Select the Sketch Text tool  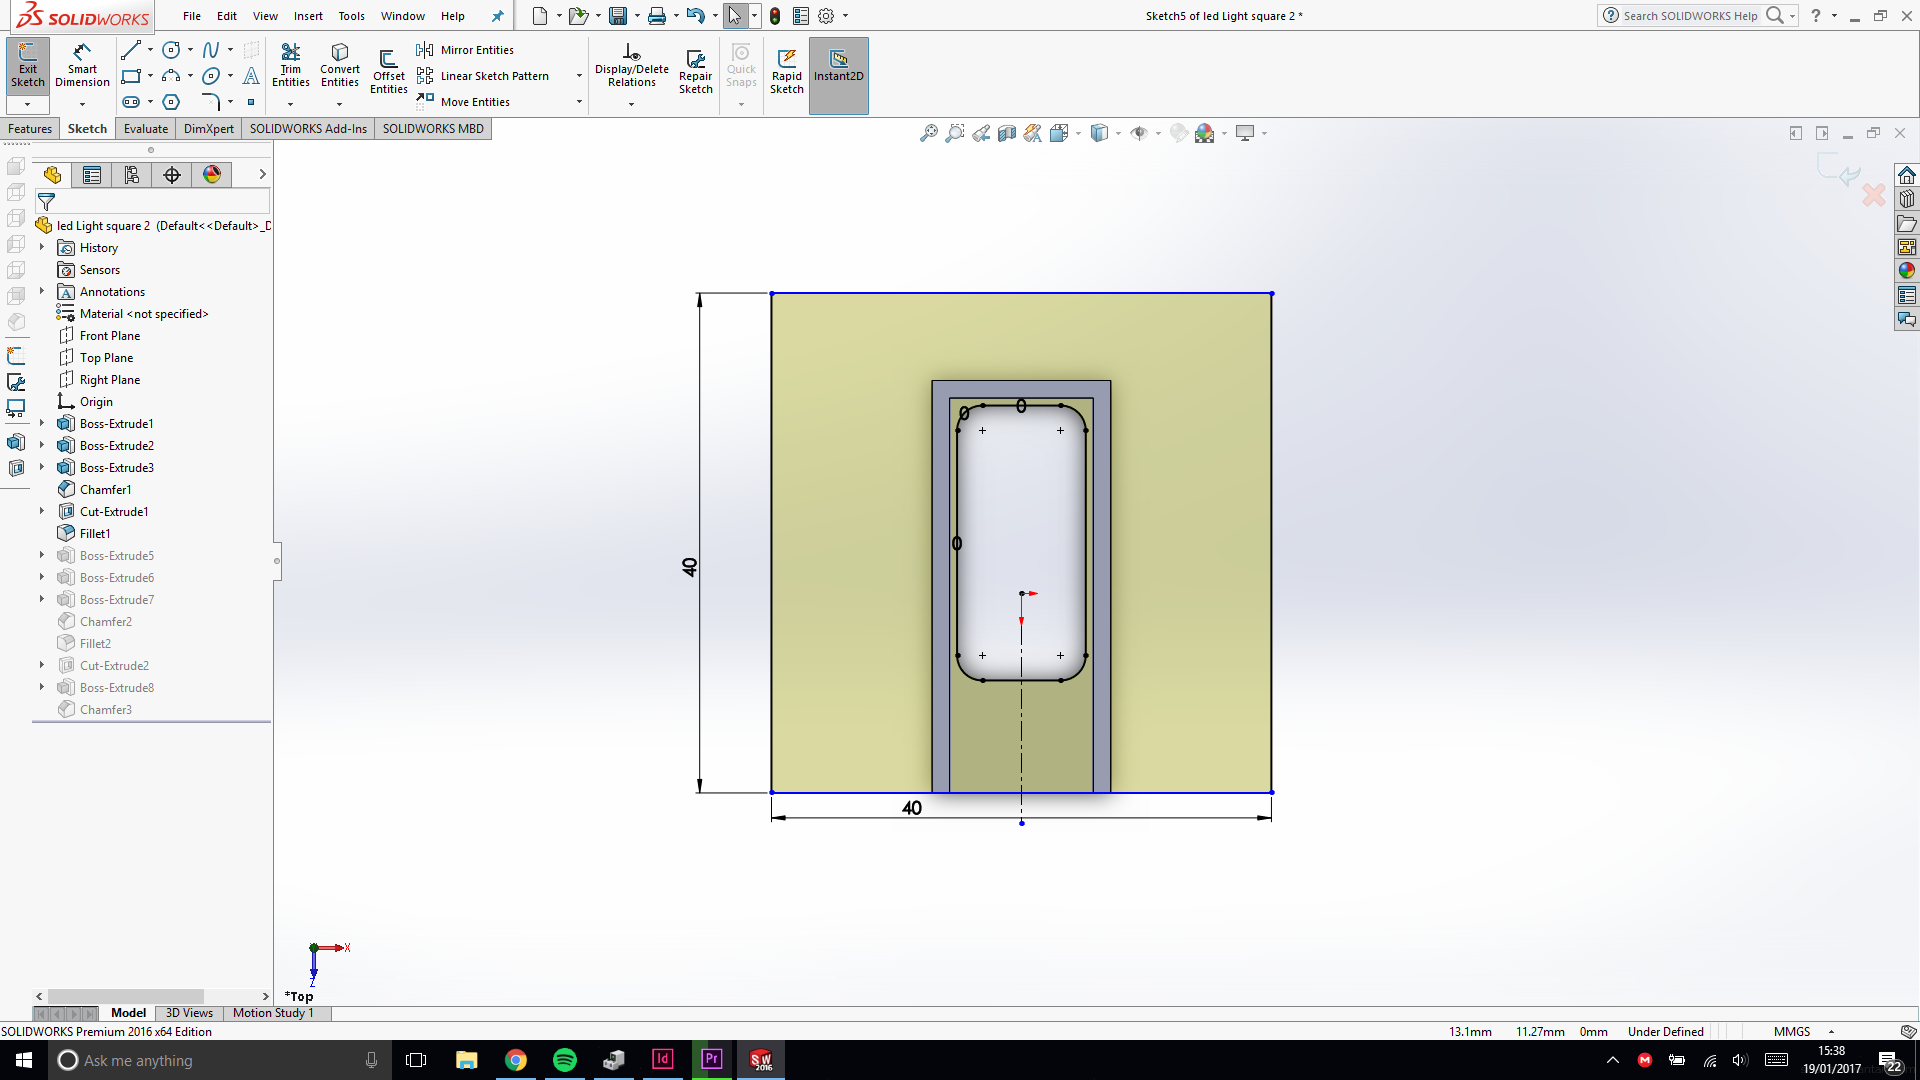click(251, 76)
